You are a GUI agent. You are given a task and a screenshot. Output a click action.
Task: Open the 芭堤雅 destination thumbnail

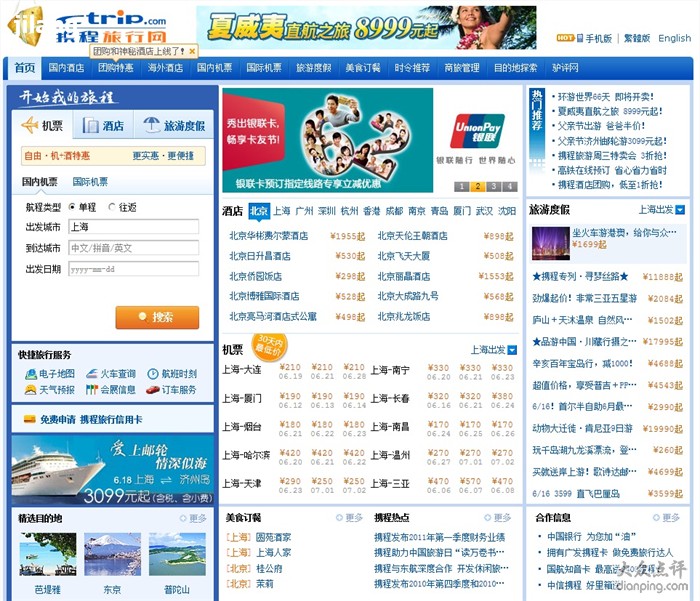(48, 554)
